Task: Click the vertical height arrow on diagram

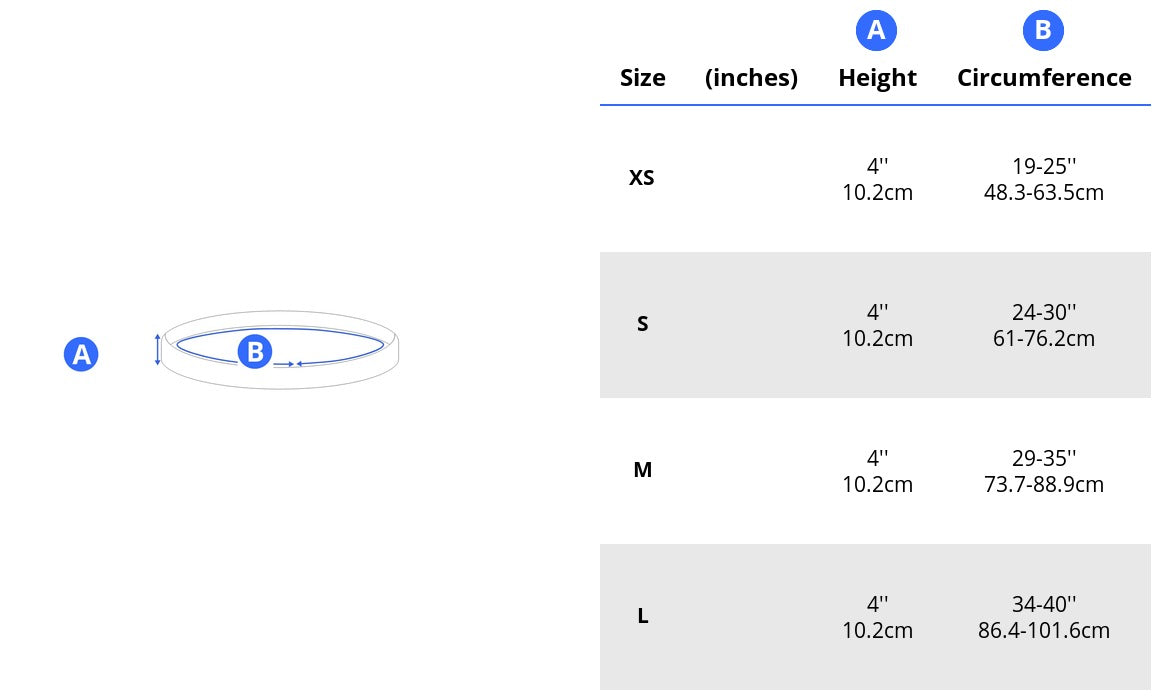Action: pos(158,350)
